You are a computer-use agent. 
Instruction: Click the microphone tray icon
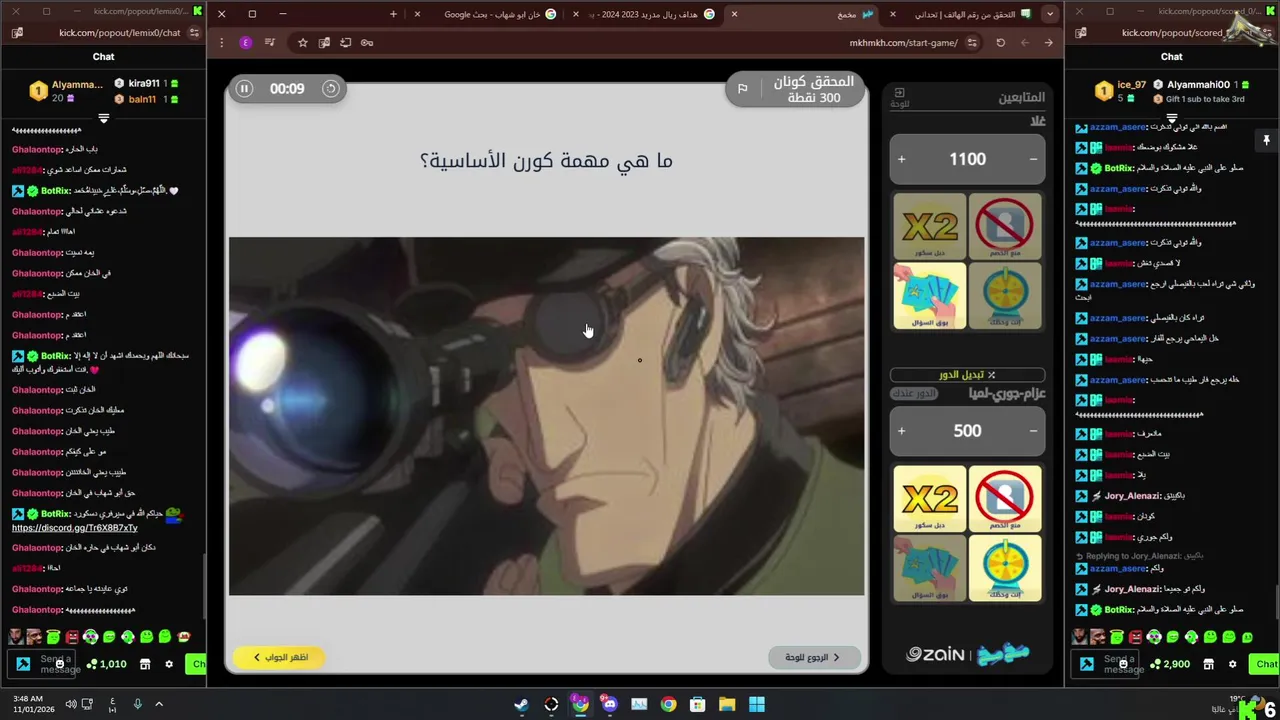click(x=137, y=704)
